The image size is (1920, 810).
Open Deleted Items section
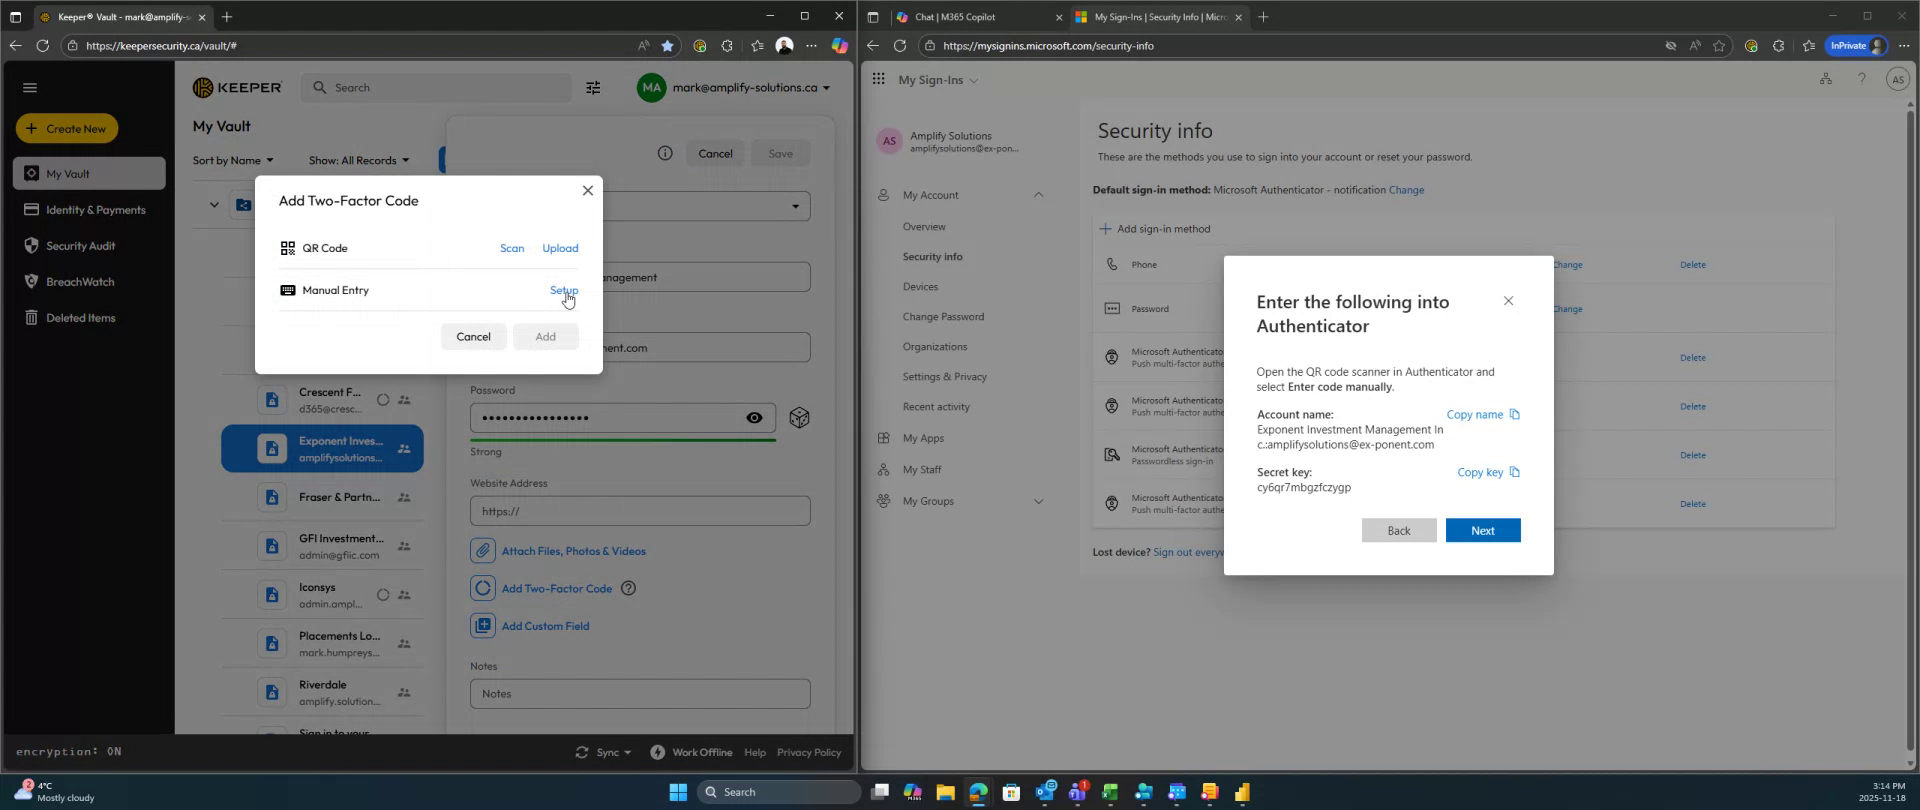[x=89, y=318]
